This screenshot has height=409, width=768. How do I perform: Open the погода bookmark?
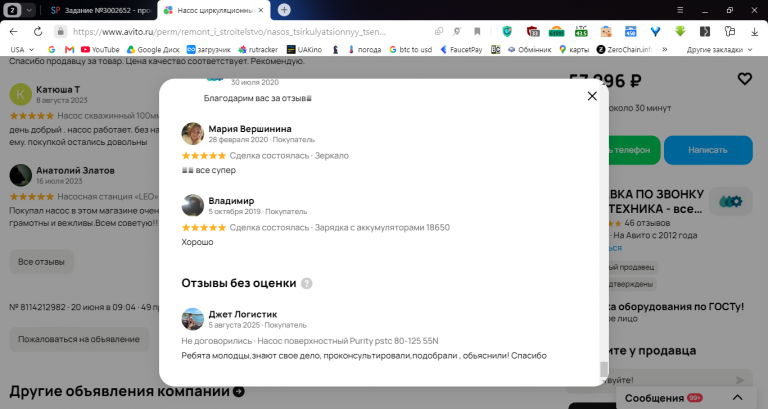tap(364, 49)
